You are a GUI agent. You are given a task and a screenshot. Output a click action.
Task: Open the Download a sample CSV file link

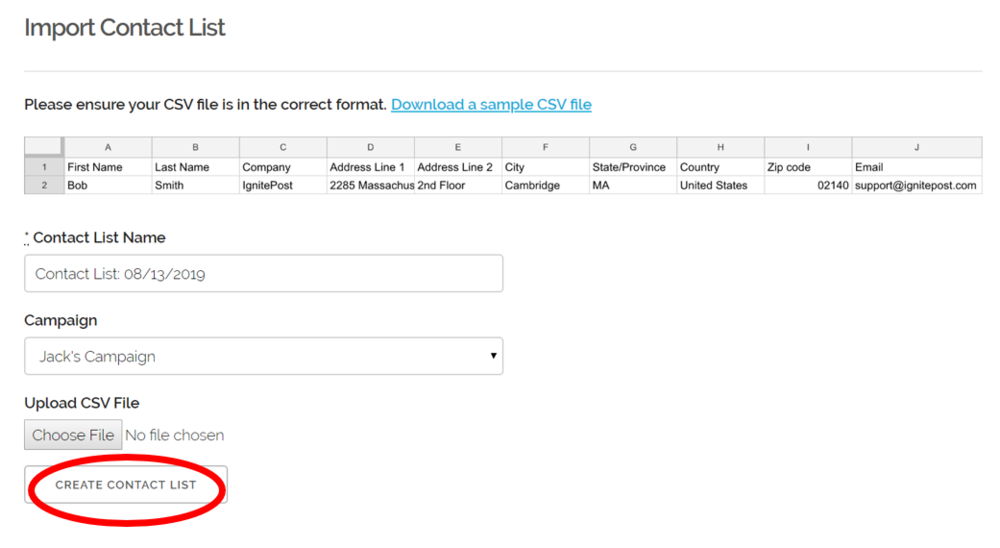491,105
